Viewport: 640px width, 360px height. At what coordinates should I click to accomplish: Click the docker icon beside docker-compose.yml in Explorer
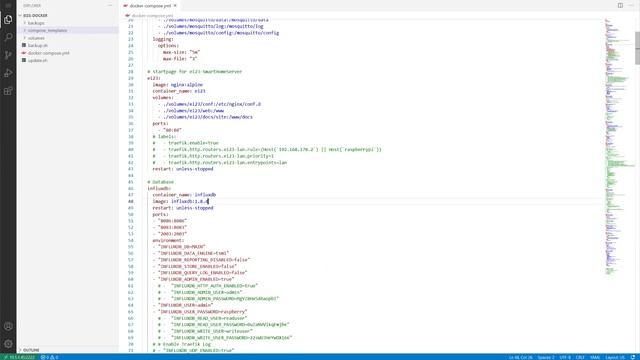click(24, 53)
